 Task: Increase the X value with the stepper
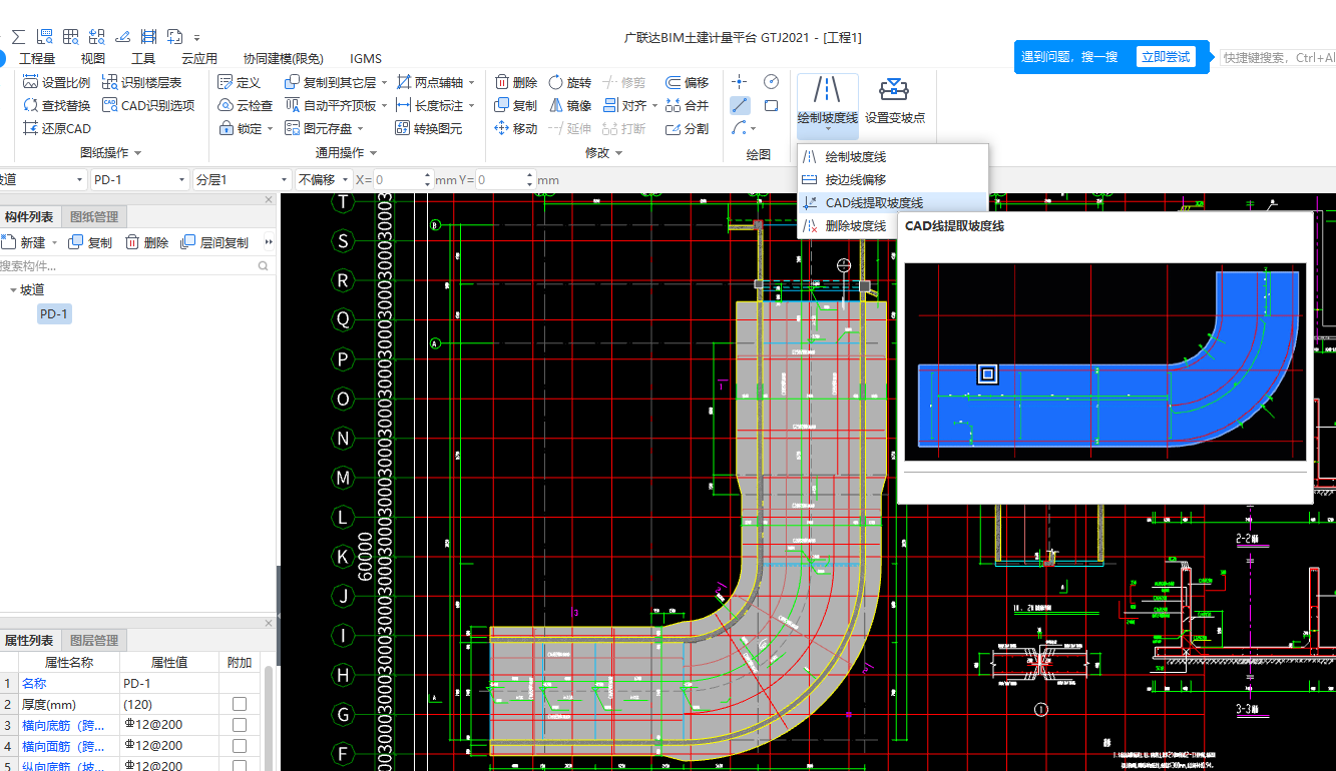click(x=426, y=174)
